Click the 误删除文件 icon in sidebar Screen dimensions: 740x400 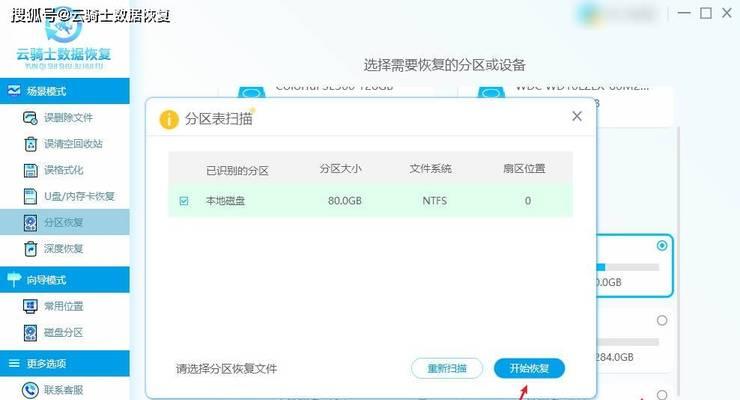(30, 117)
